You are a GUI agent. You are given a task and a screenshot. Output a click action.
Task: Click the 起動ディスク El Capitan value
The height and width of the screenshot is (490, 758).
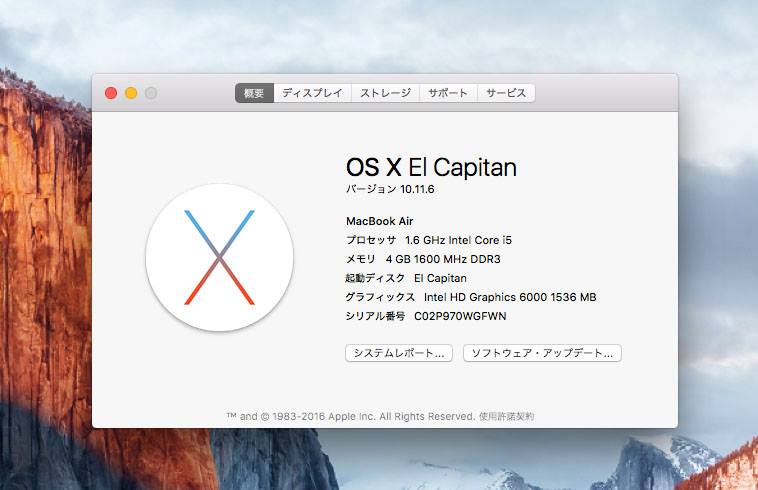coord(440,278)
